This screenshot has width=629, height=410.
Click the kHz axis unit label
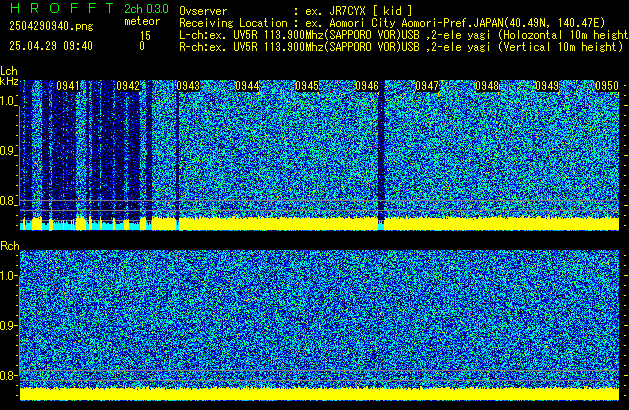tap(9, 81)
